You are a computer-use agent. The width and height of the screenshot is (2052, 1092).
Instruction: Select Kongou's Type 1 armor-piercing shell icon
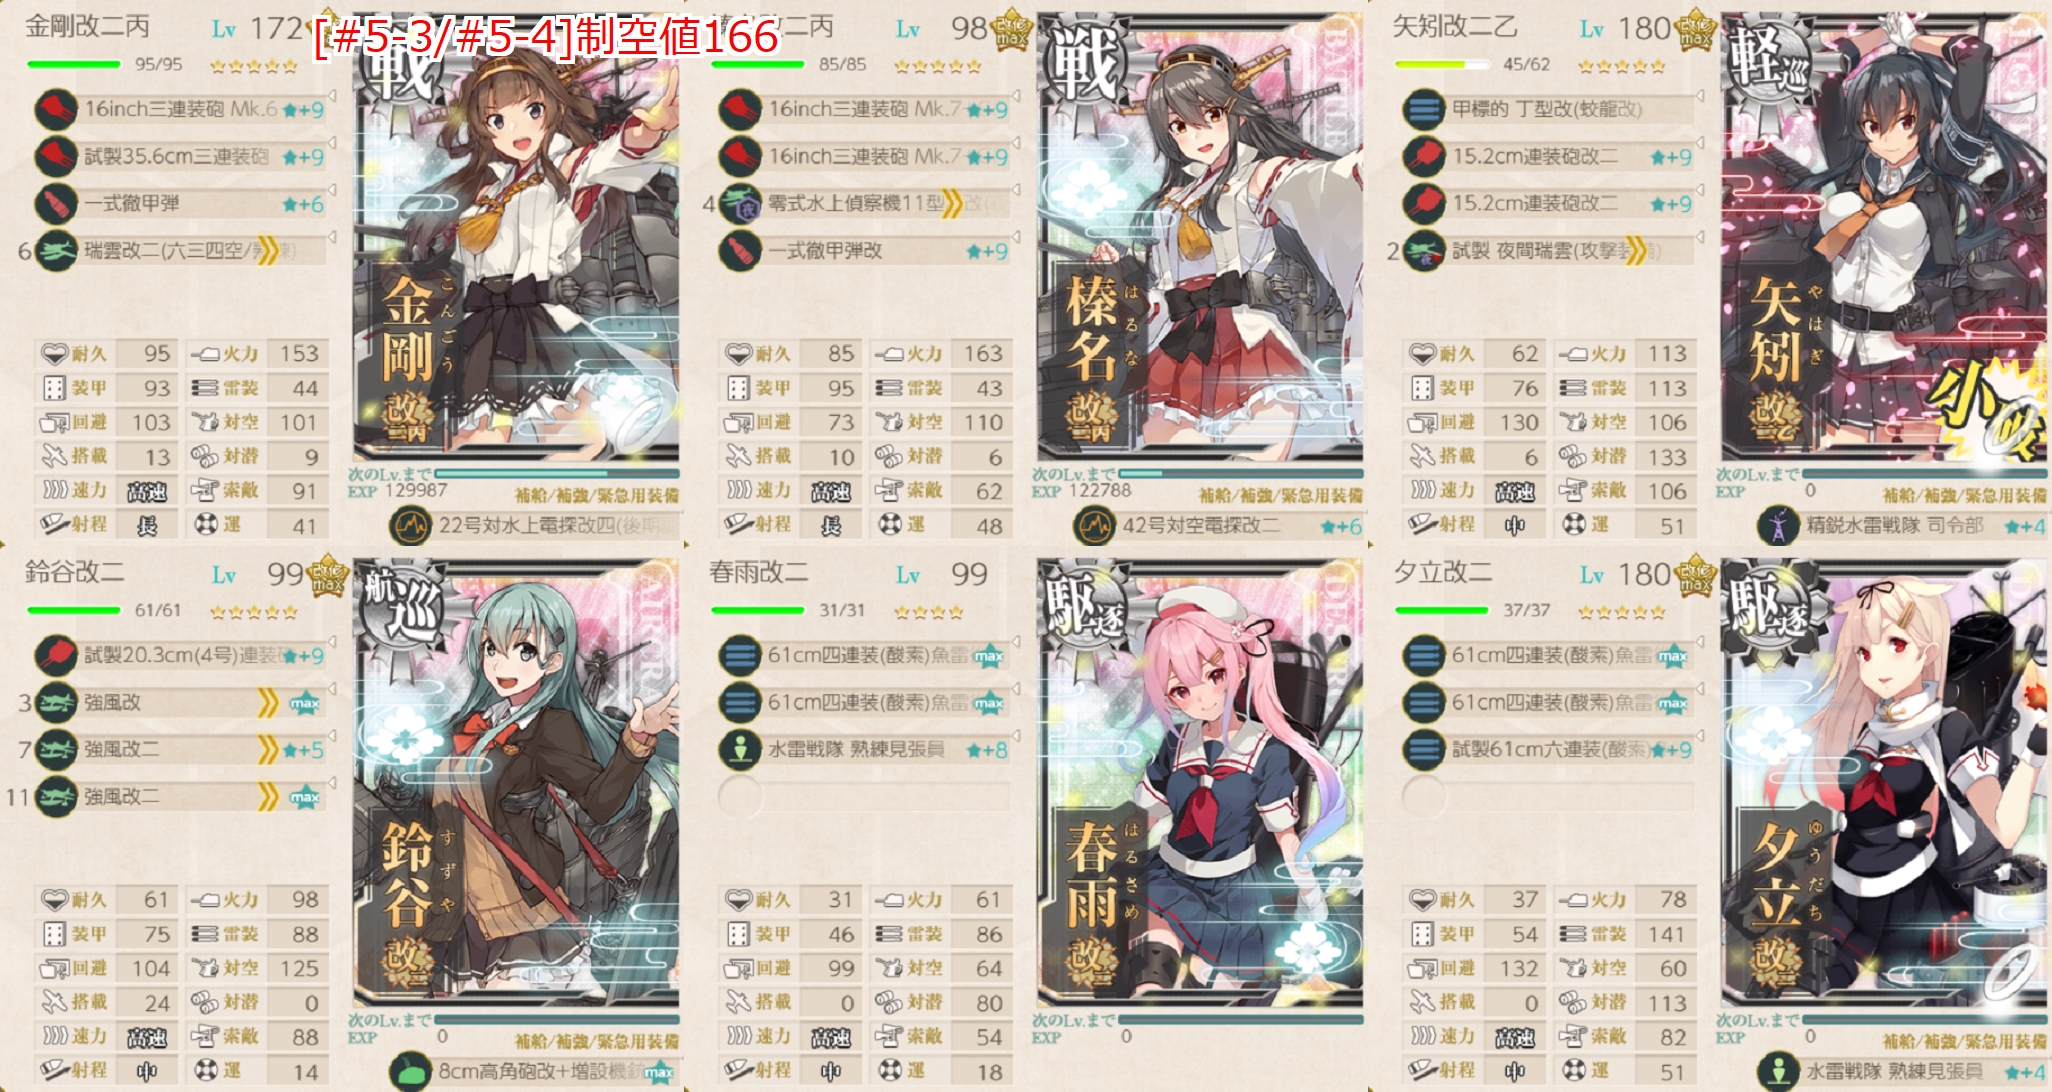56,204
